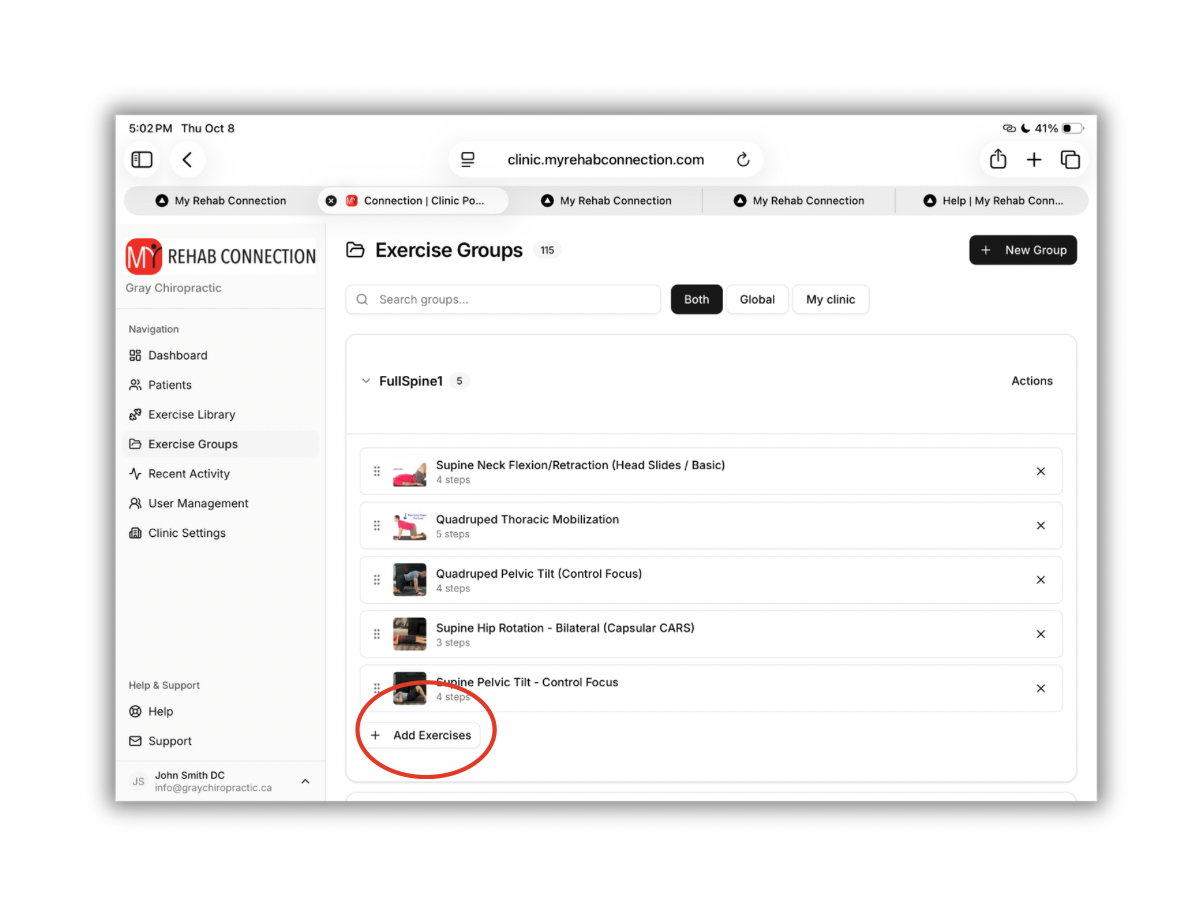This screenshot has height=900, width=1200.
Task: Open Supine Hip Rotation thumbnail
Action: pyautogui.click(x=410, y=634)
